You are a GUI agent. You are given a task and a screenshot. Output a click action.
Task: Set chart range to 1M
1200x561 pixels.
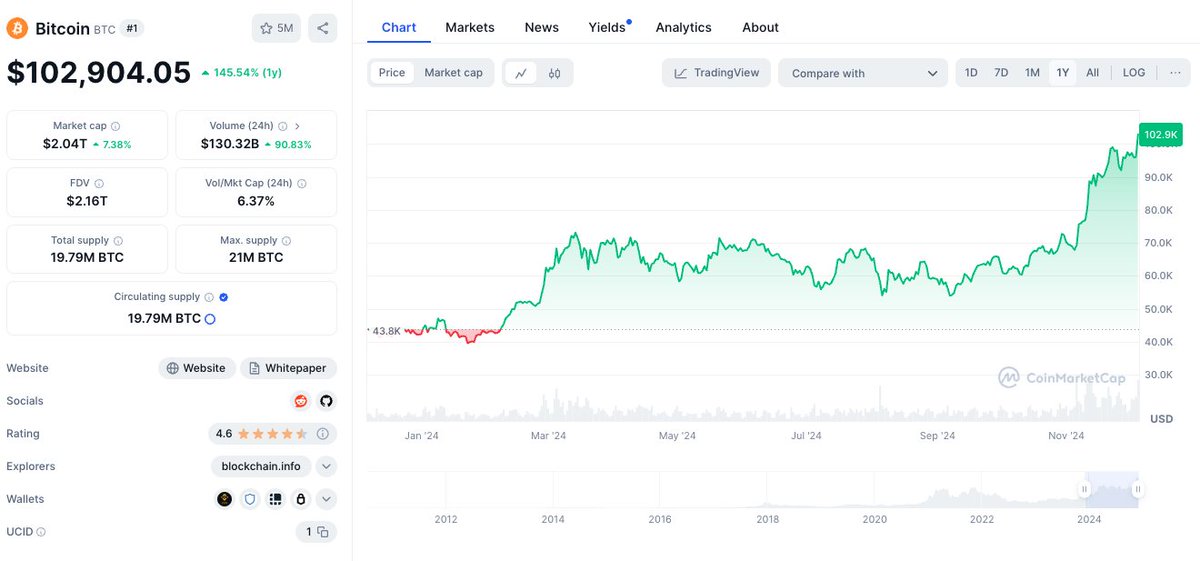[x=1032, y=73]
